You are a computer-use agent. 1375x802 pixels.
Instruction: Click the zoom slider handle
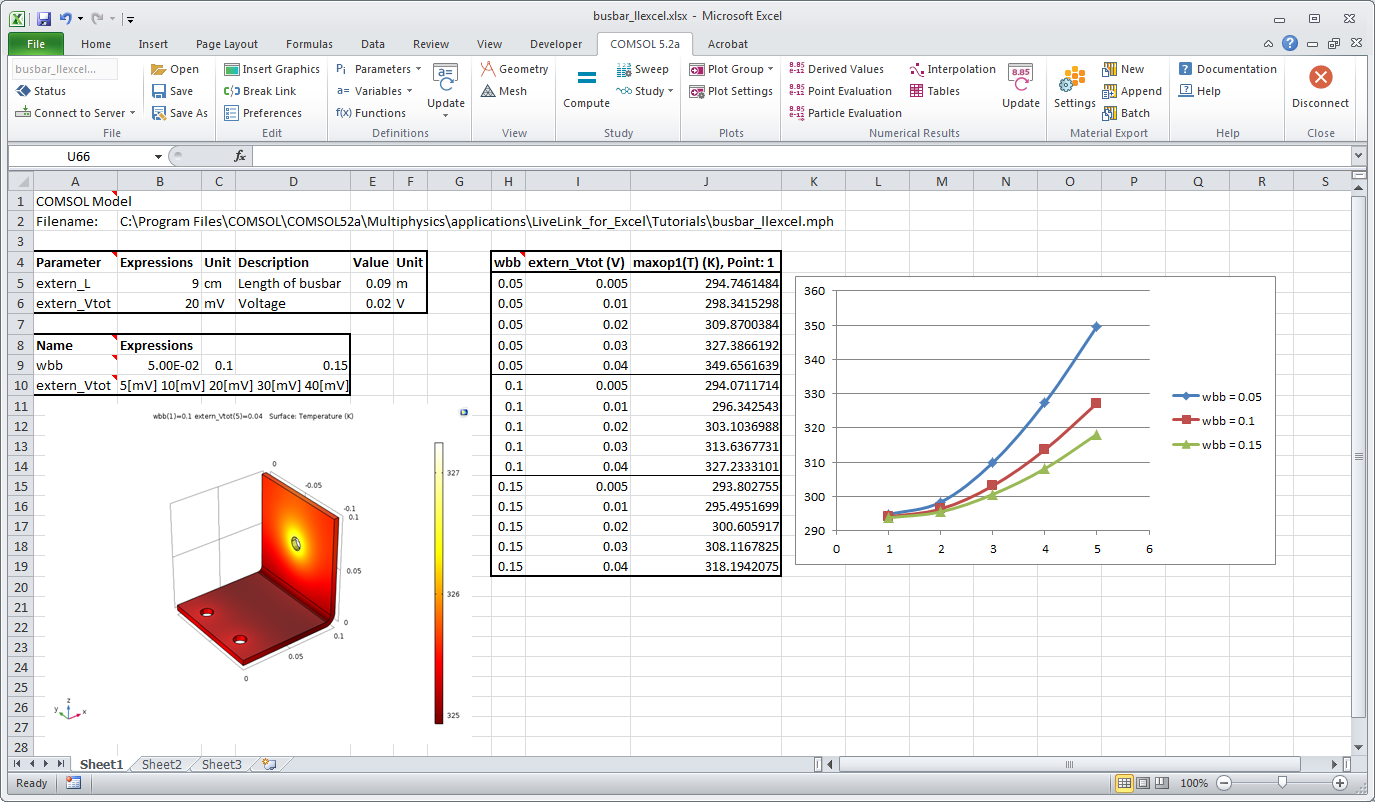point(1281,783)
